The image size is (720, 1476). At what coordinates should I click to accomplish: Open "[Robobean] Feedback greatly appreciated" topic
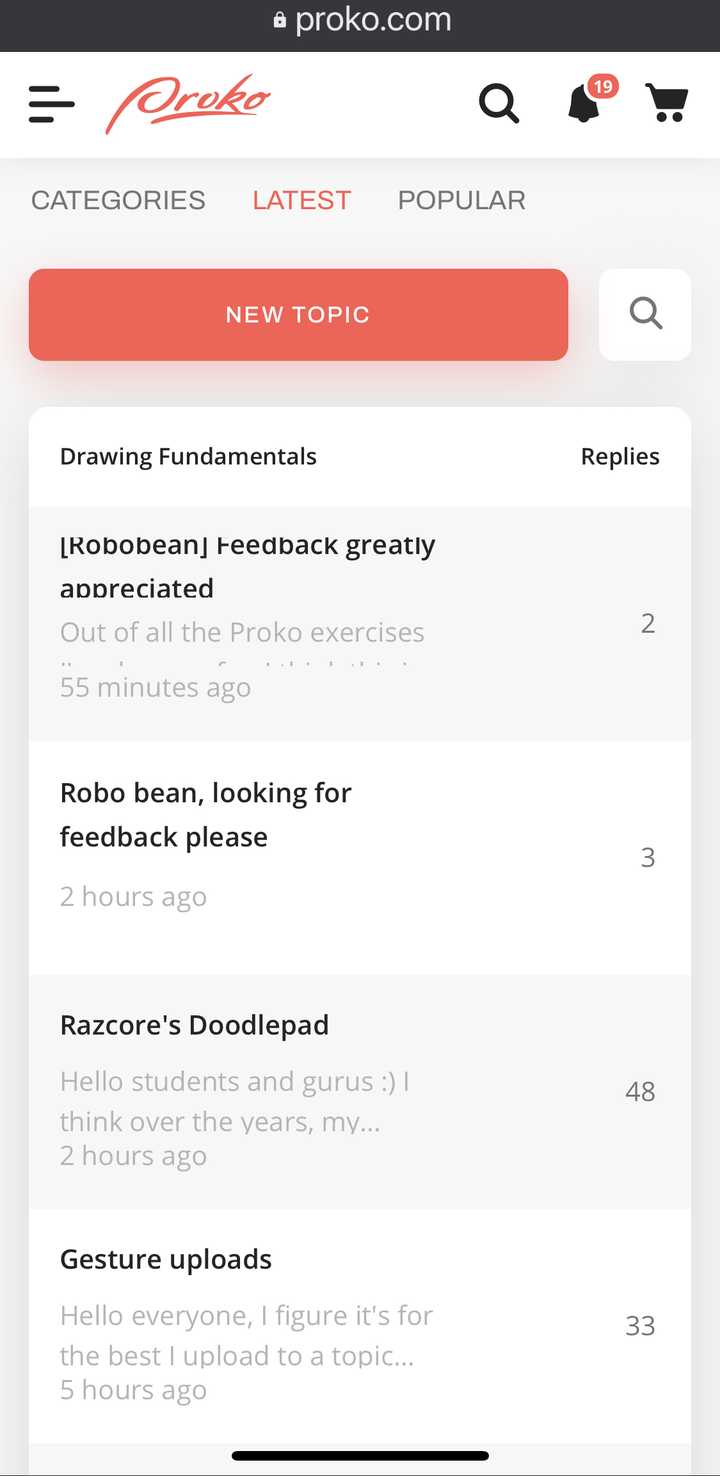[247, 566]
